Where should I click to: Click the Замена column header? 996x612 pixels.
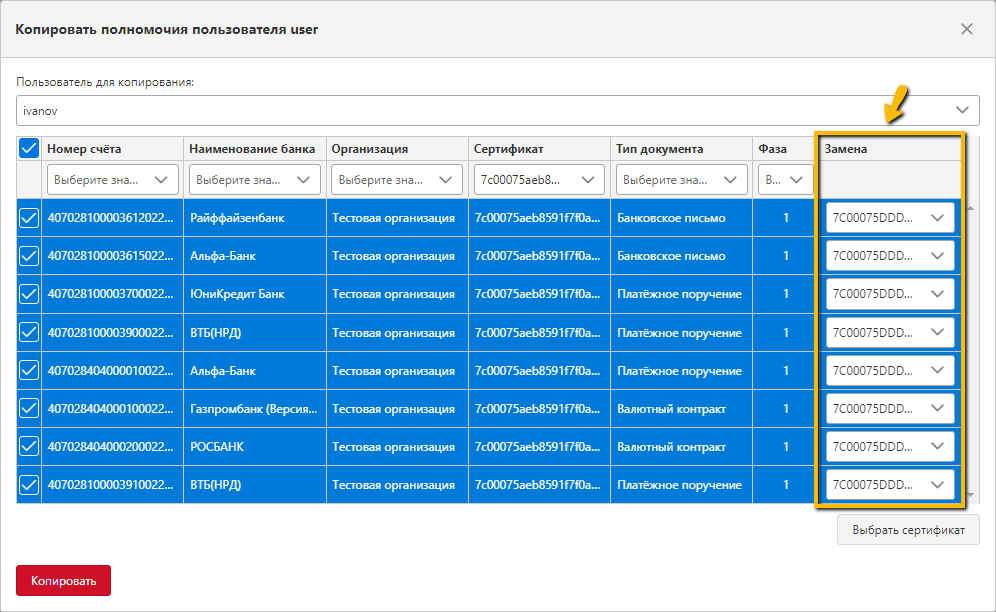(890, 149)
